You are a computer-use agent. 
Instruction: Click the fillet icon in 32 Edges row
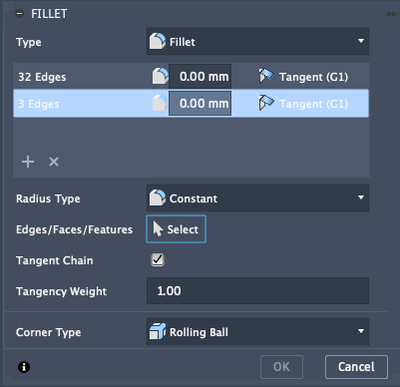[160, 76]
